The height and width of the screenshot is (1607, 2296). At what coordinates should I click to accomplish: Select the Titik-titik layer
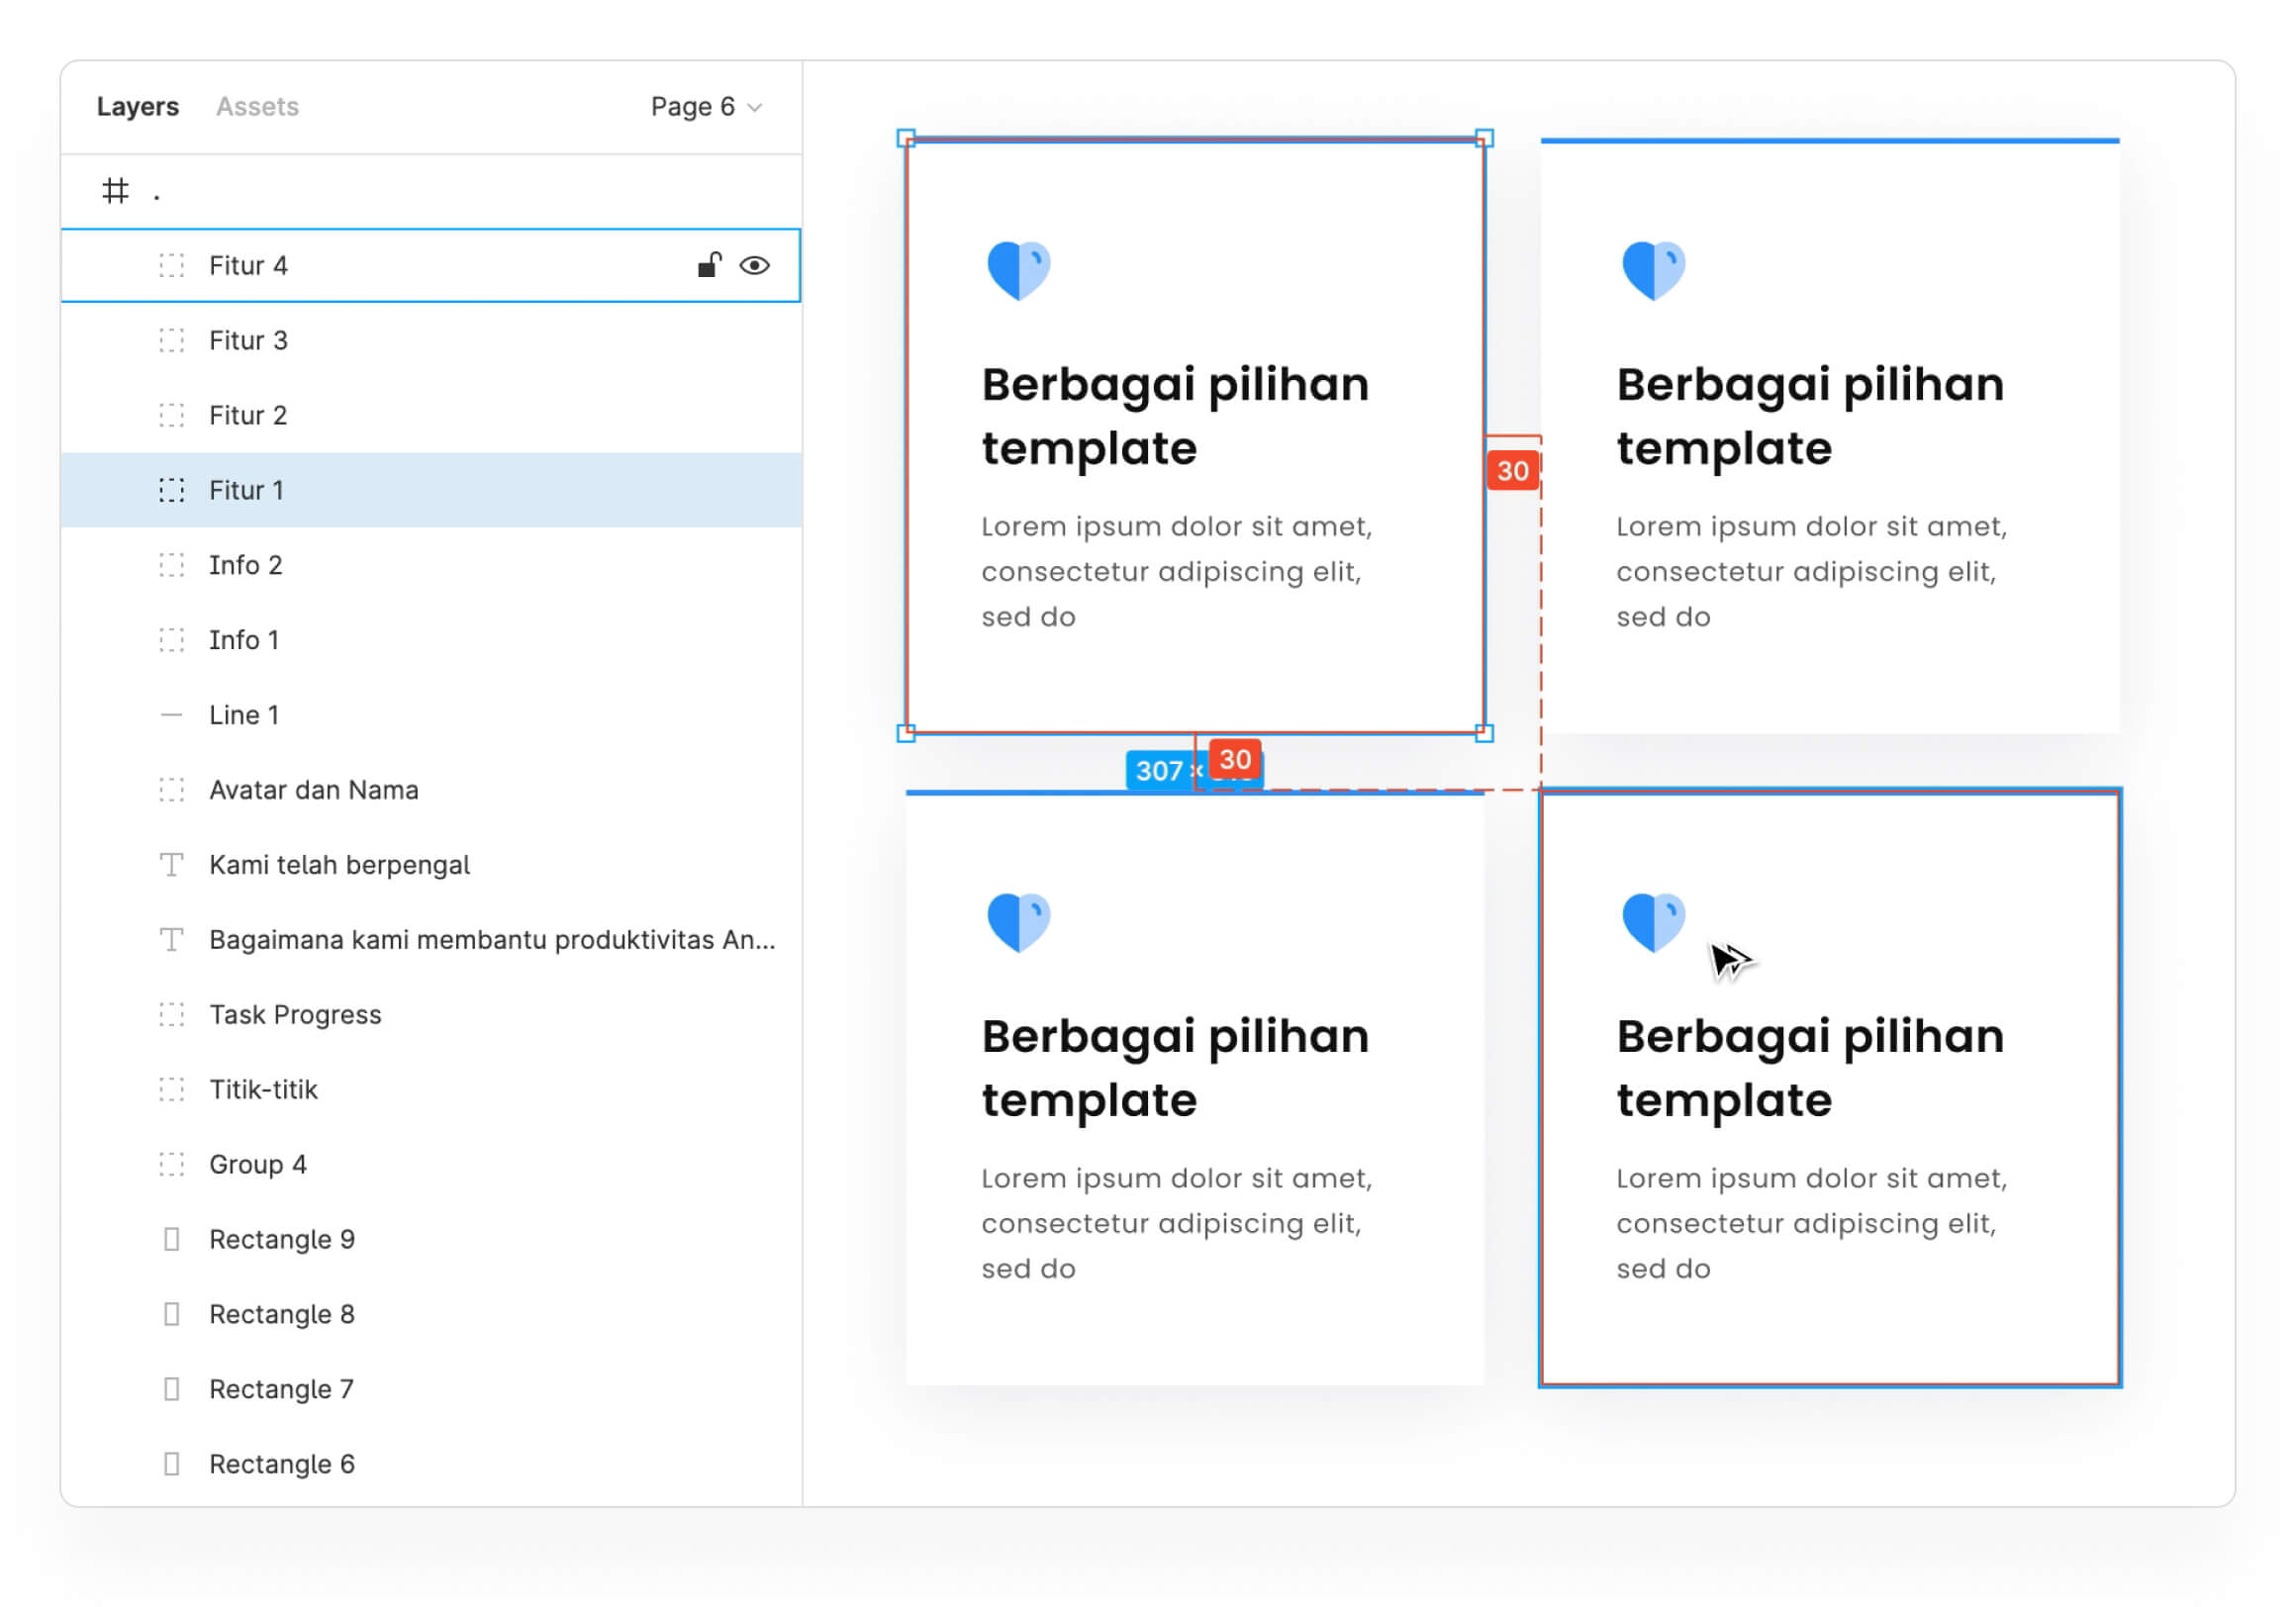pyautogui.click(x=263, y=1089)
